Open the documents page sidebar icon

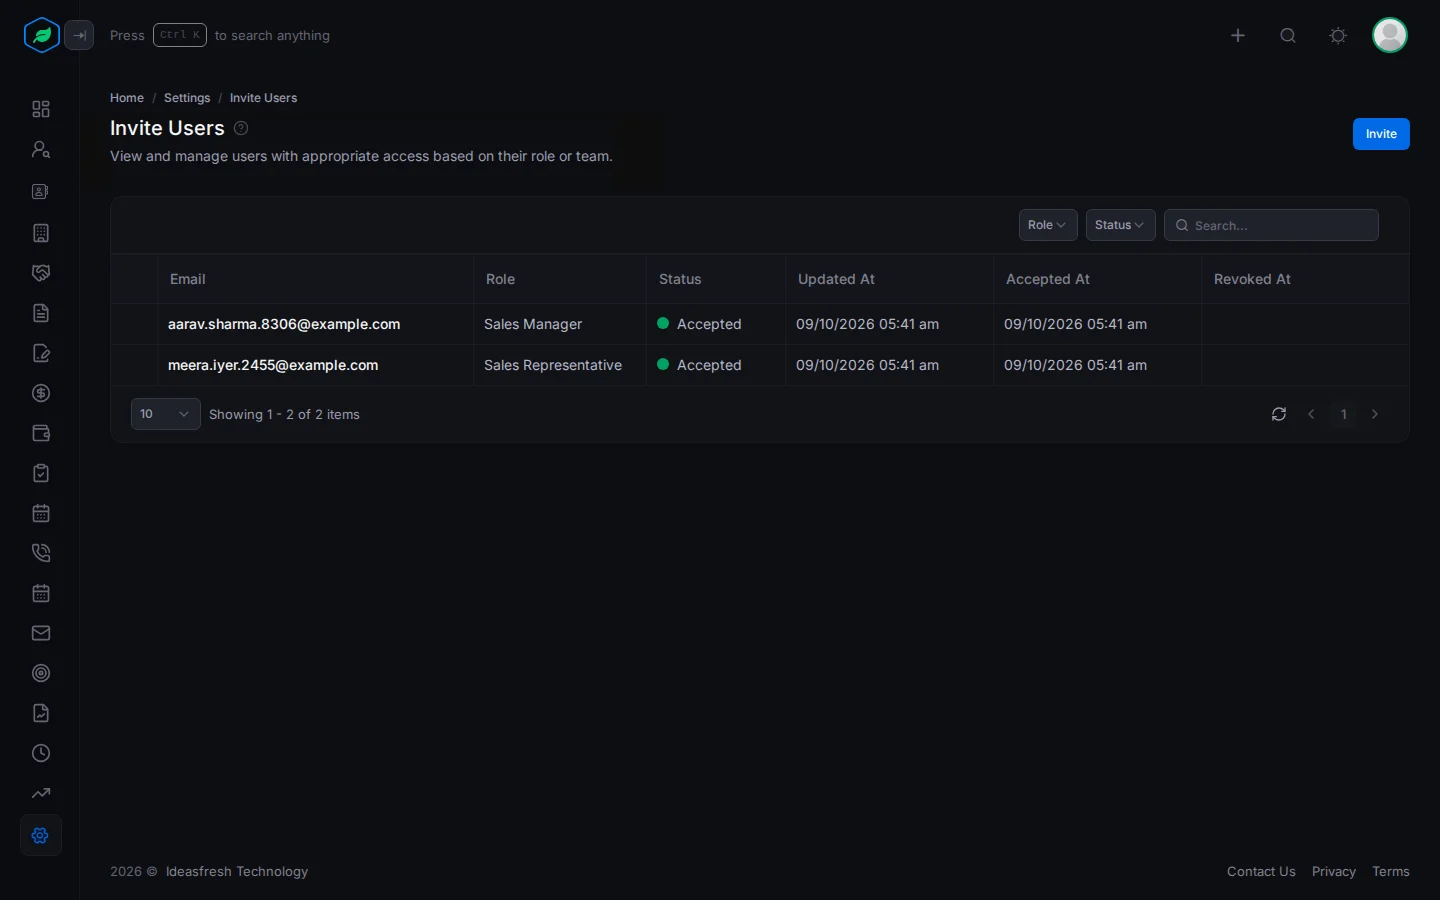click(41, 313)
